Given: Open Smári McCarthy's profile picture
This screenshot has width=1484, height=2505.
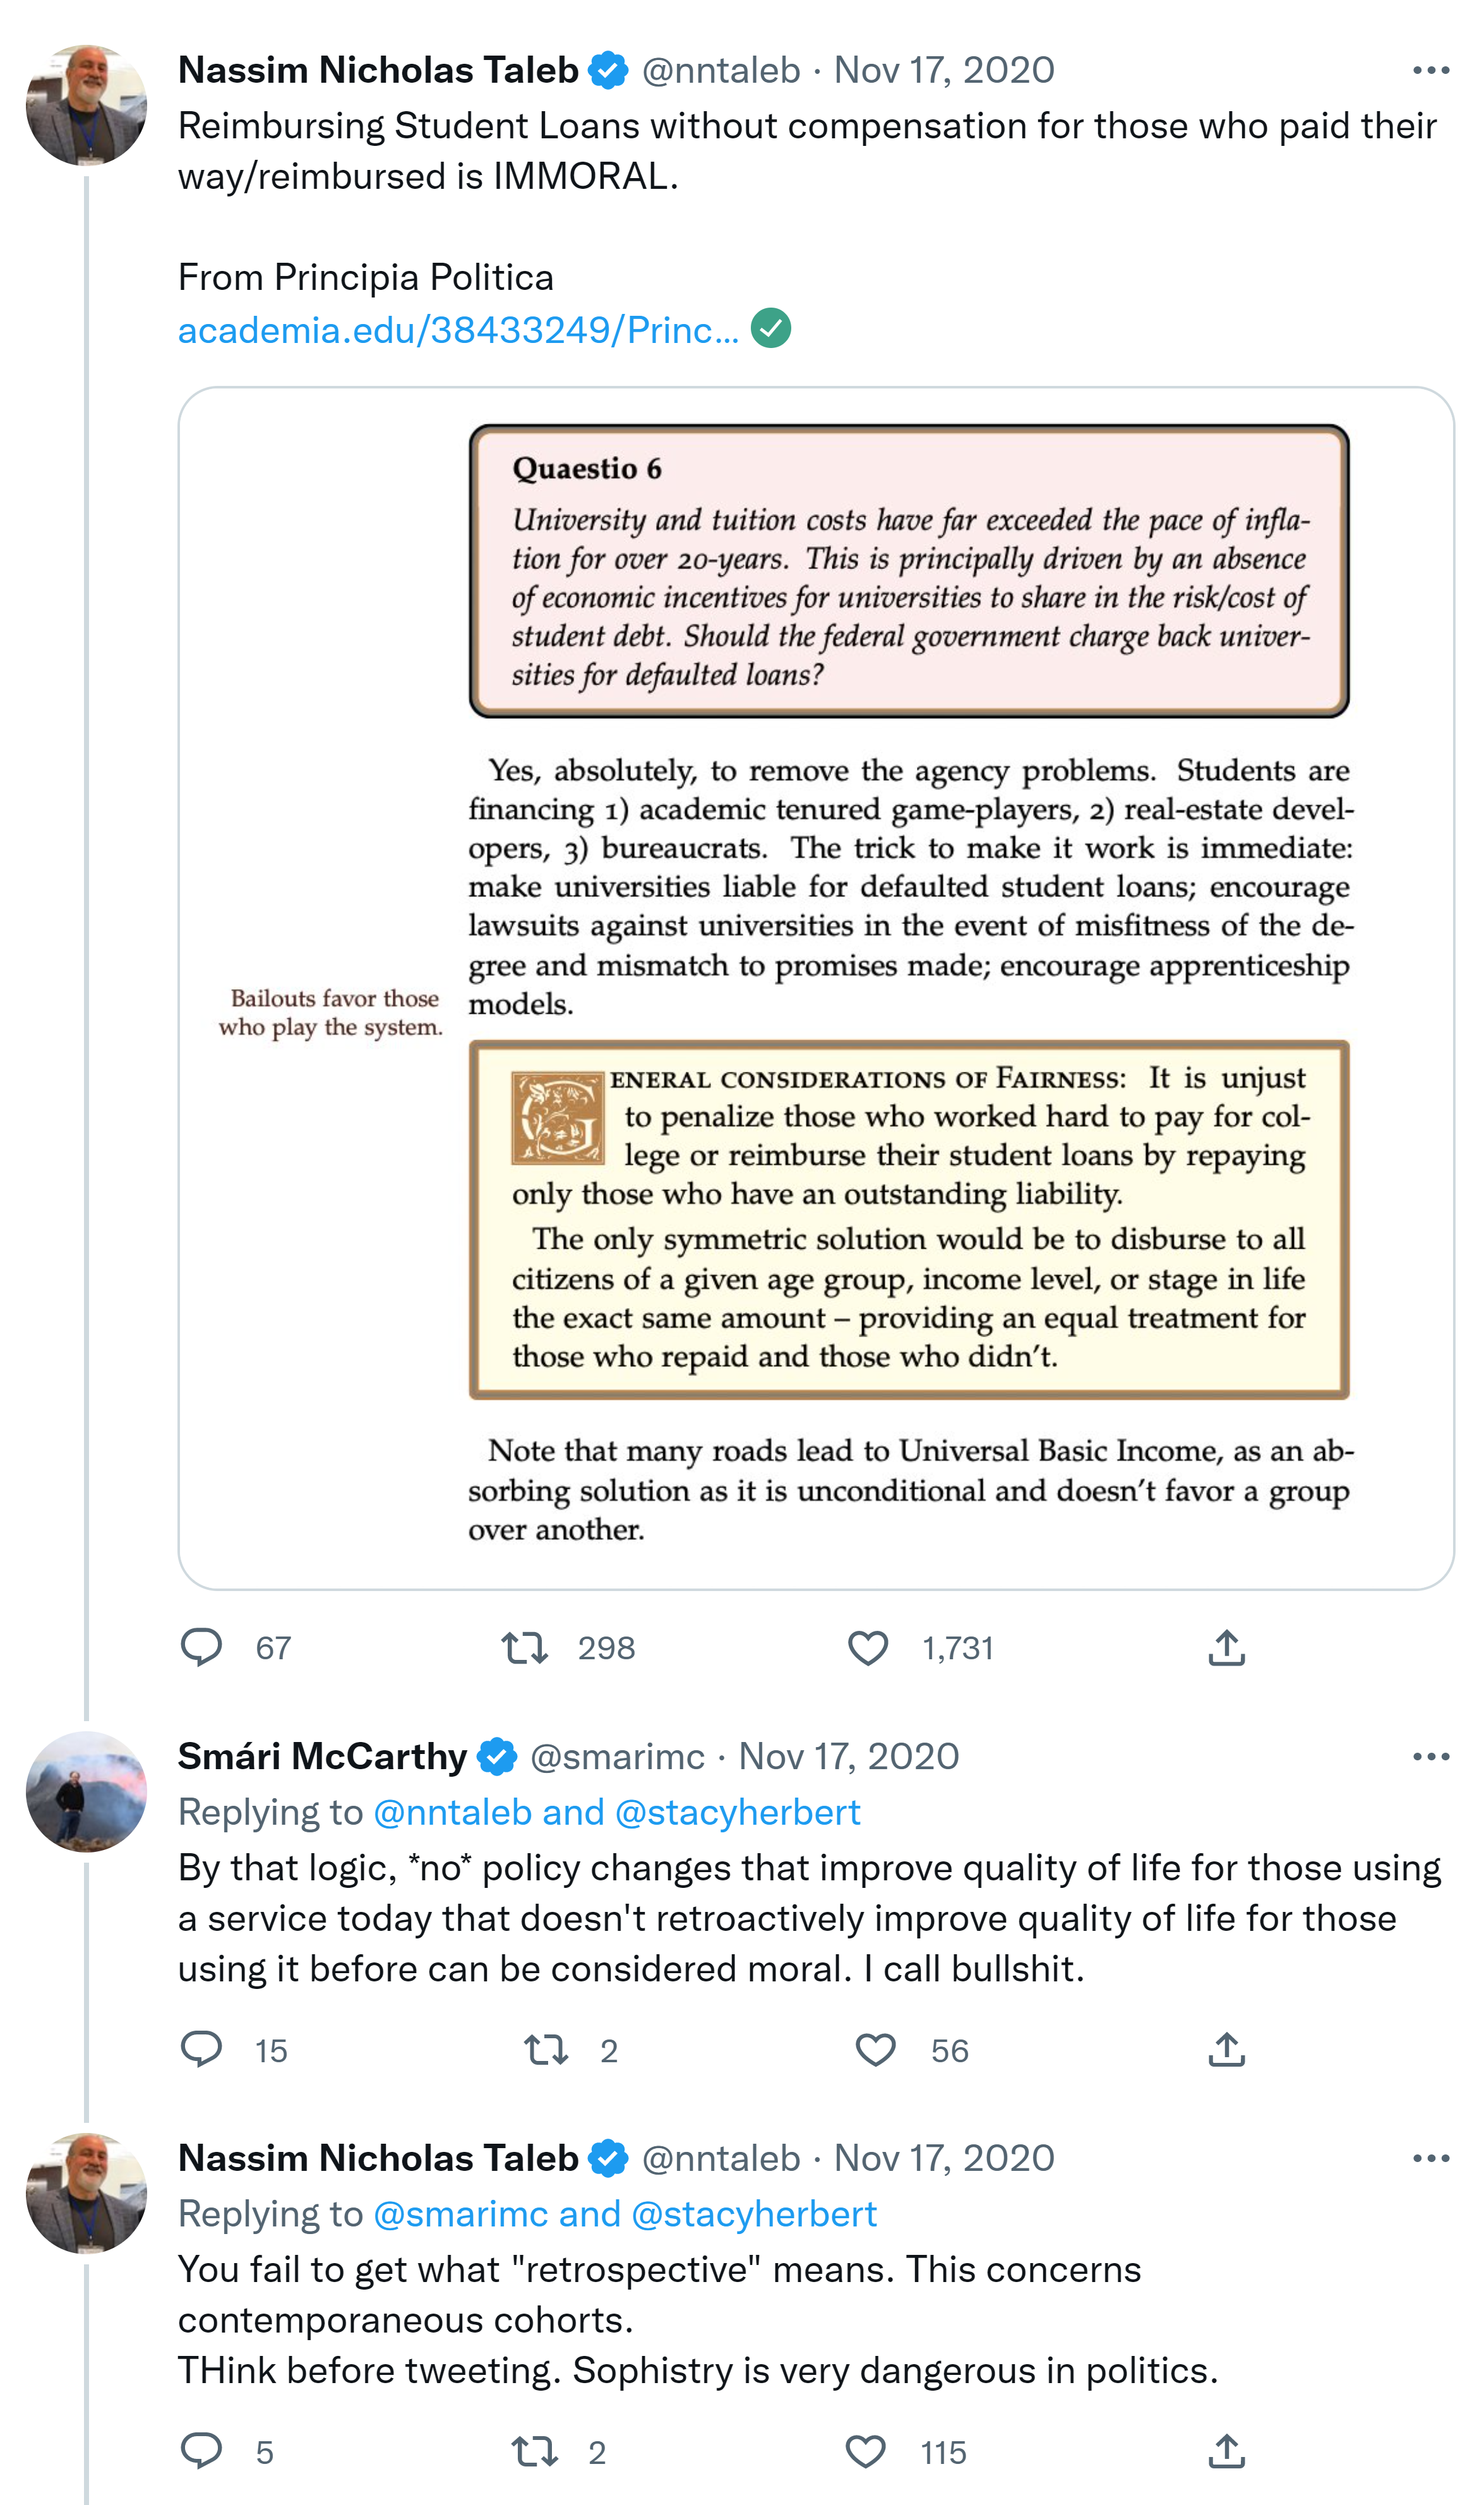Looking at the screenshot, I should click(x=86, y=1791).
